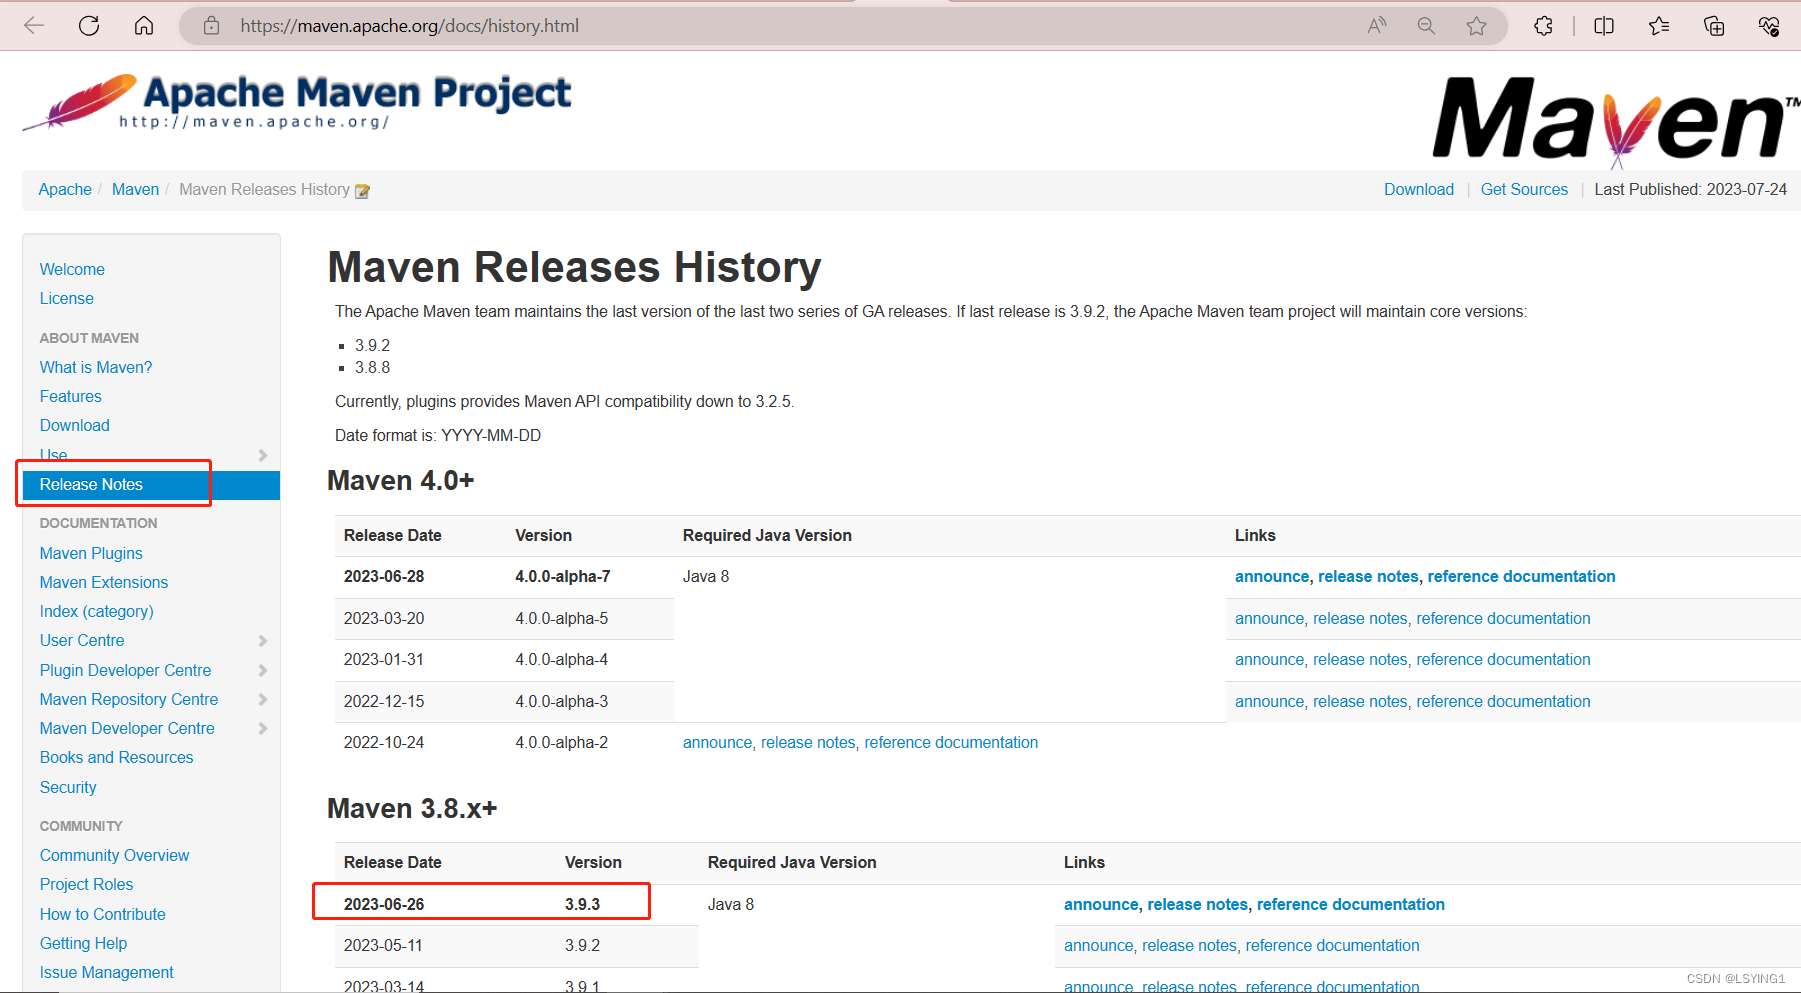Click the Maven 4.0+ heading
Viewport: 1801px width, 993px height.
[400, 481]
